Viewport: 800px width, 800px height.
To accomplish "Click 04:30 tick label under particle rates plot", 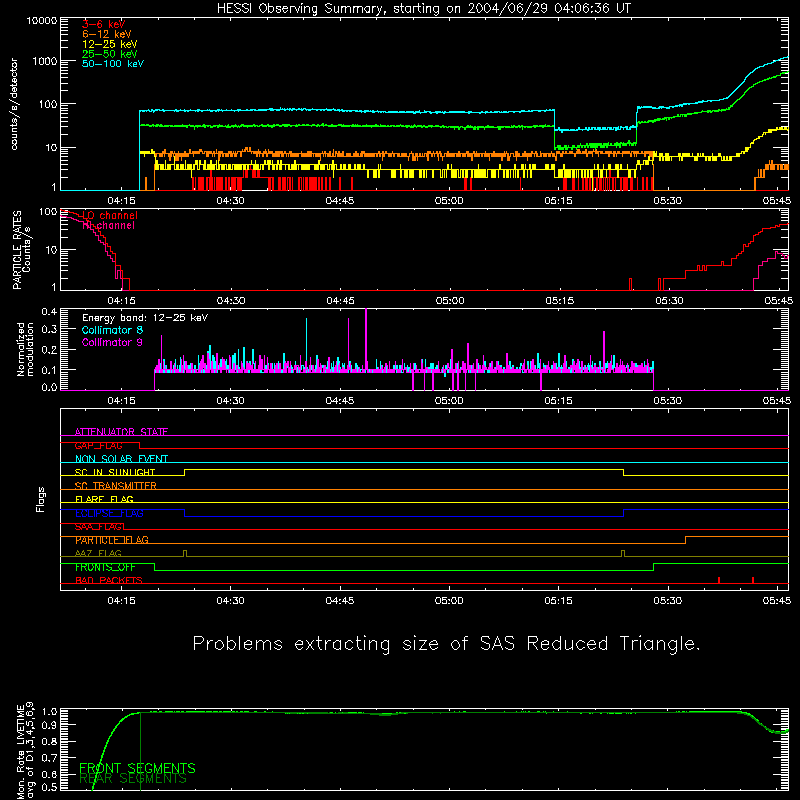I will click(231, 301).
